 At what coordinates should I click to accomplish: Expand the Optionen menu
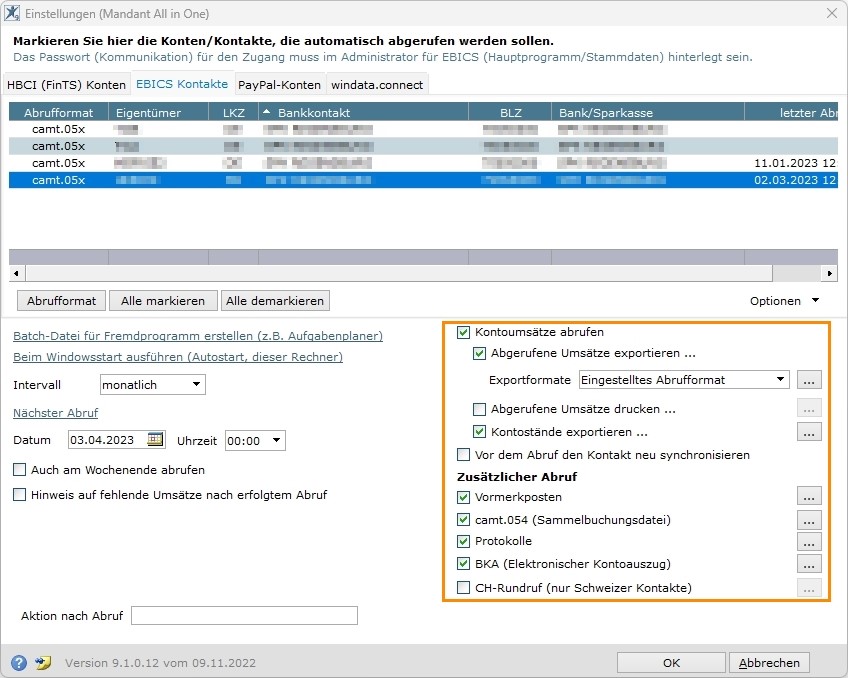[x=784, y=301]
